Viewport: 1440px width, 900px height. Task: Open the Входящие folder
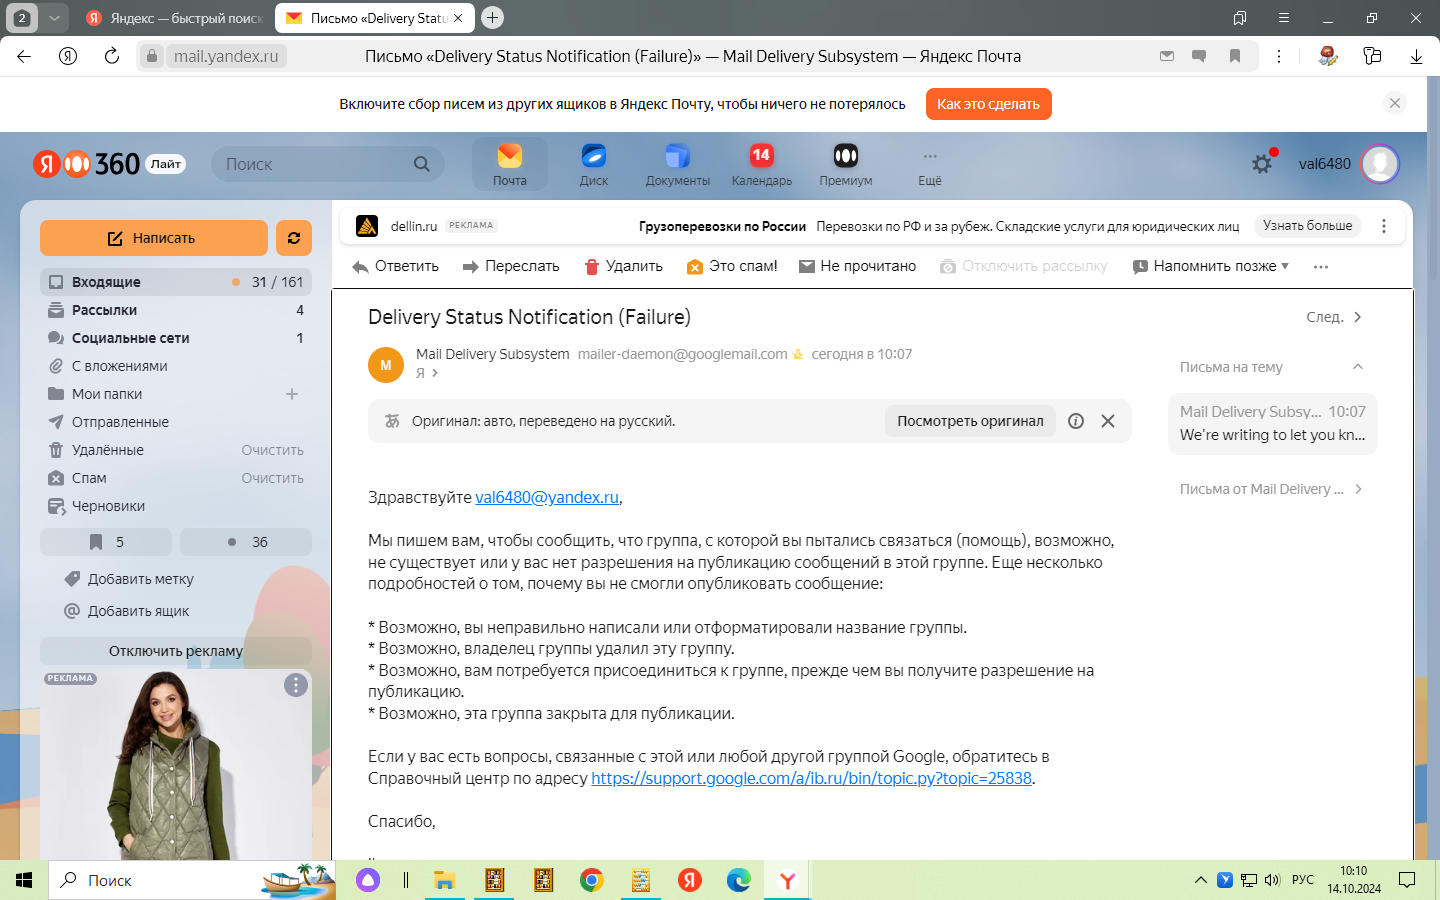[x=176, y=282]
